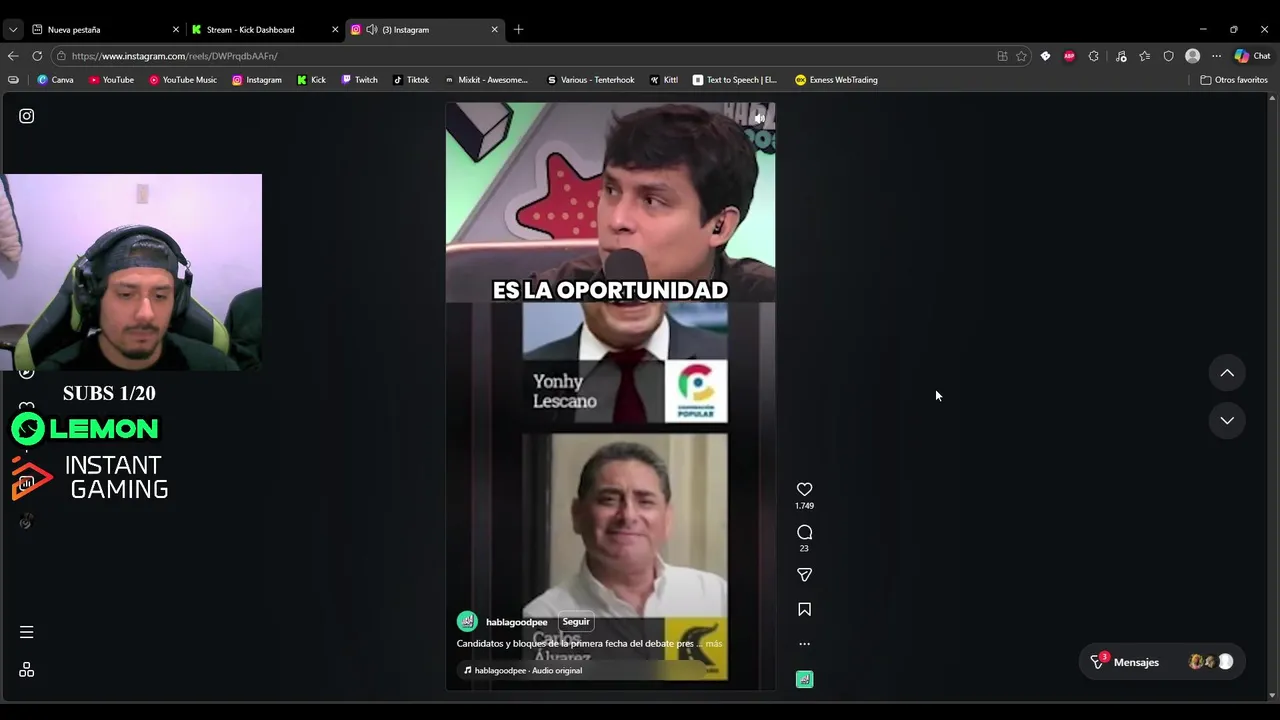The image size is (1280, 720).
Task: Open the Exness WebTrading bookmark
Action: coord(836,80)
